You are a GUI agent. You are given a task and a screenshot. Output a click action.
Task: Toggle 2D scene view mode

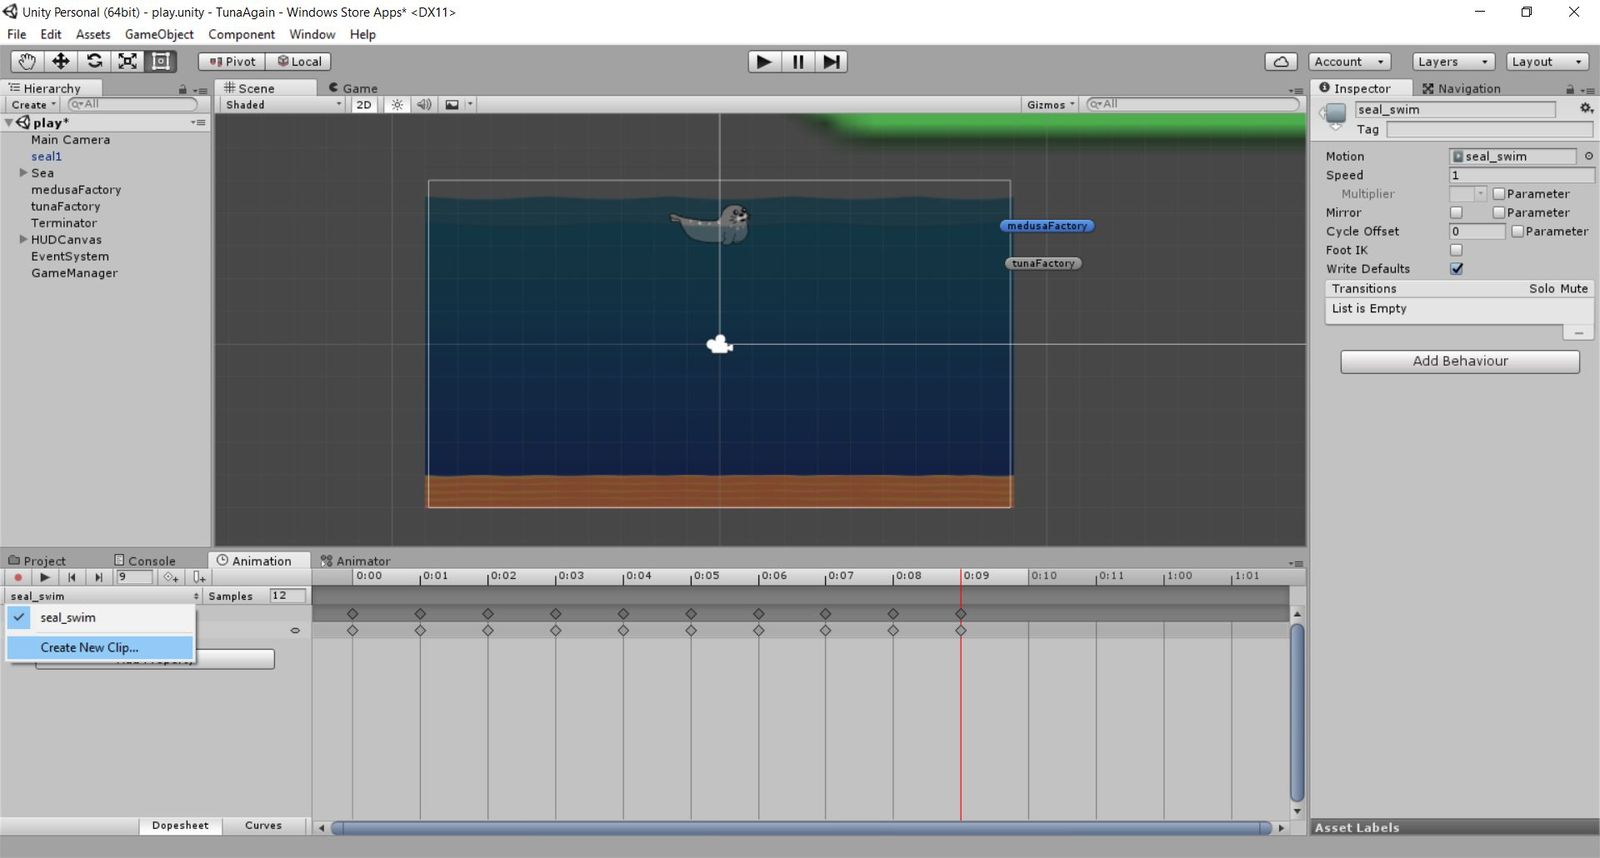coord(364,104)
